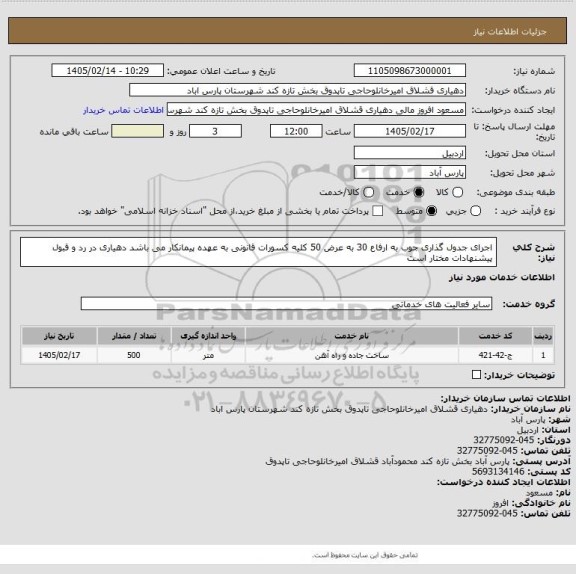
Task: Select the خدمت radio button
Action: point(418,192)
